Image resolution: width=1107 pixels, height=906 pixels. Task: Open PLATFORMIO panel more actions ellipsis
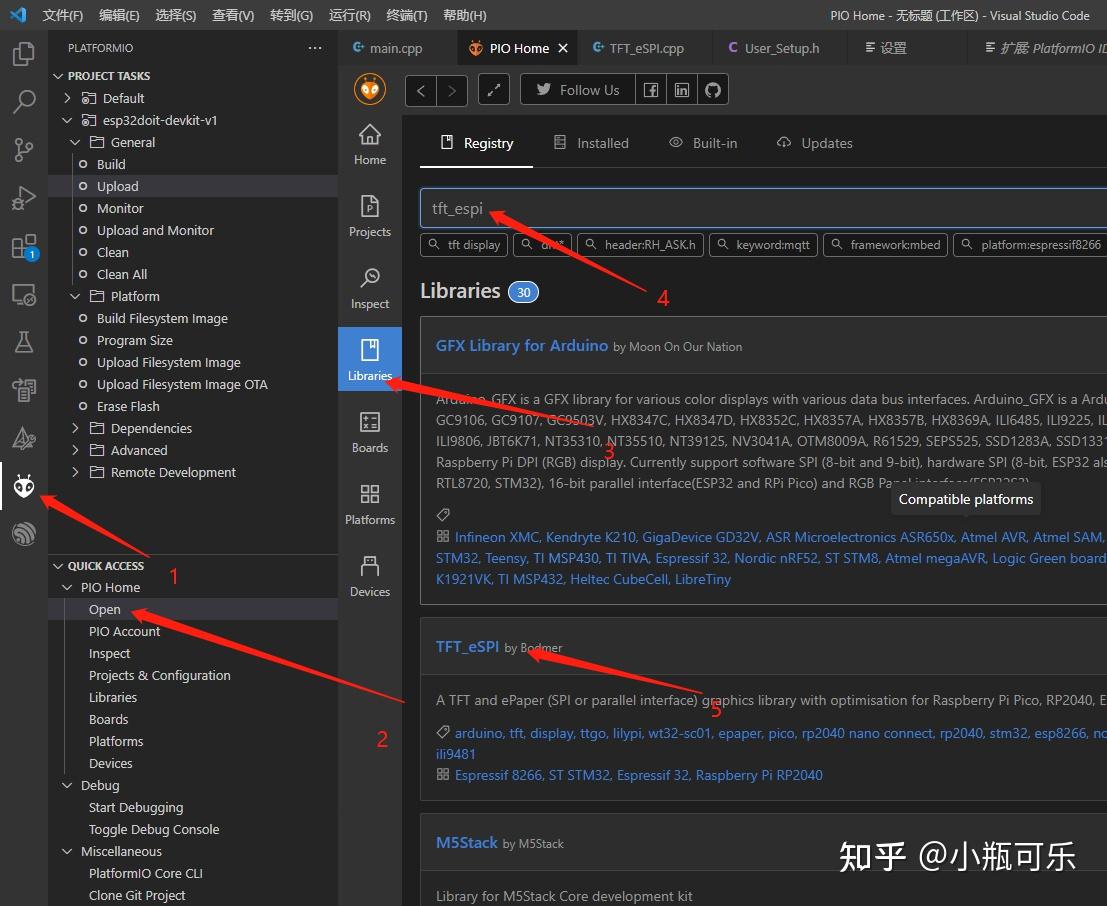pyautogui.click(x=315, y=48)
